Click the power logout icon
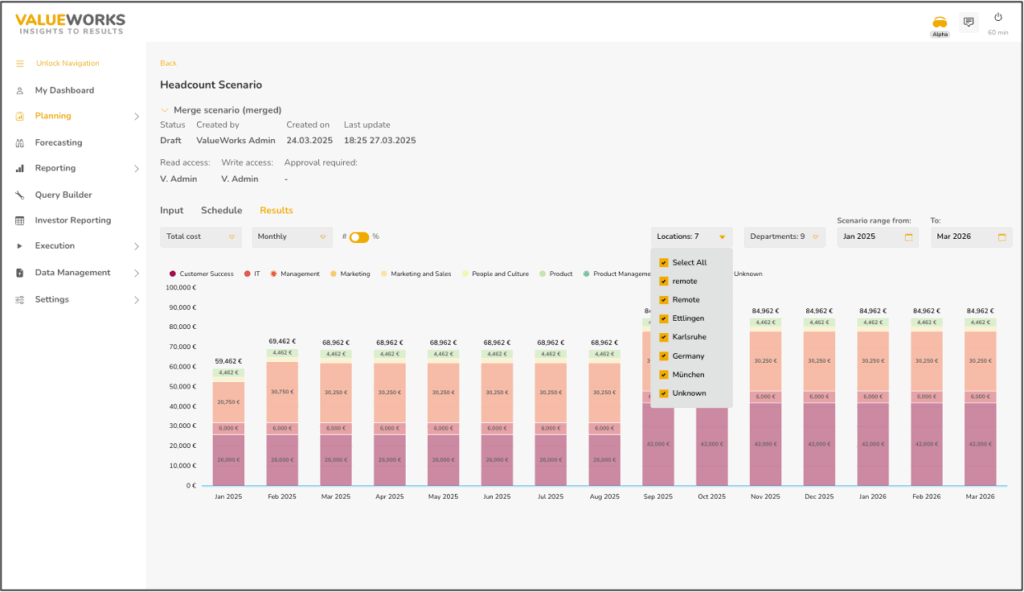The width and height of the screenshot is (1024, 592). [997, 18]
